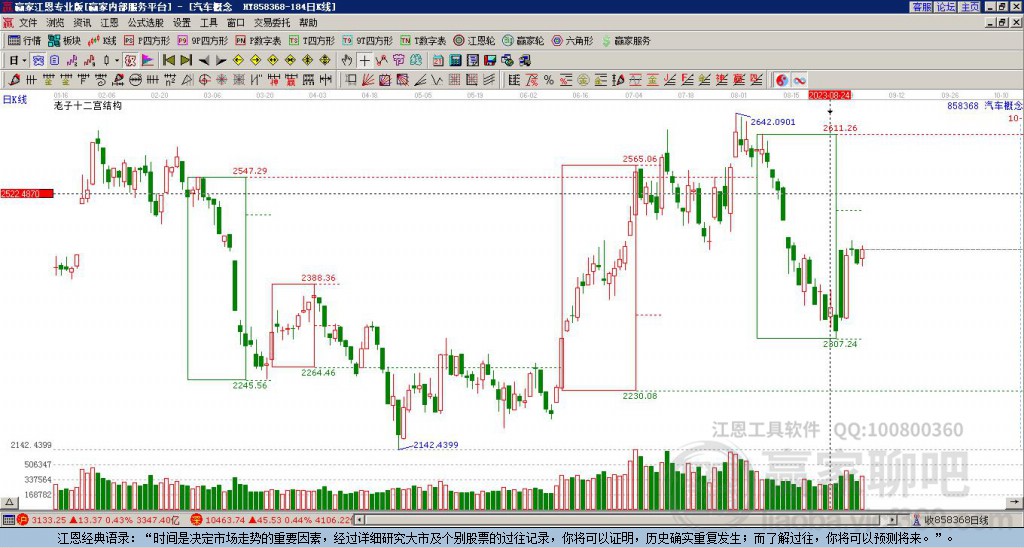Open the 工具 menu
This screenshot has width=1024, height=548.
pos(209,23)
